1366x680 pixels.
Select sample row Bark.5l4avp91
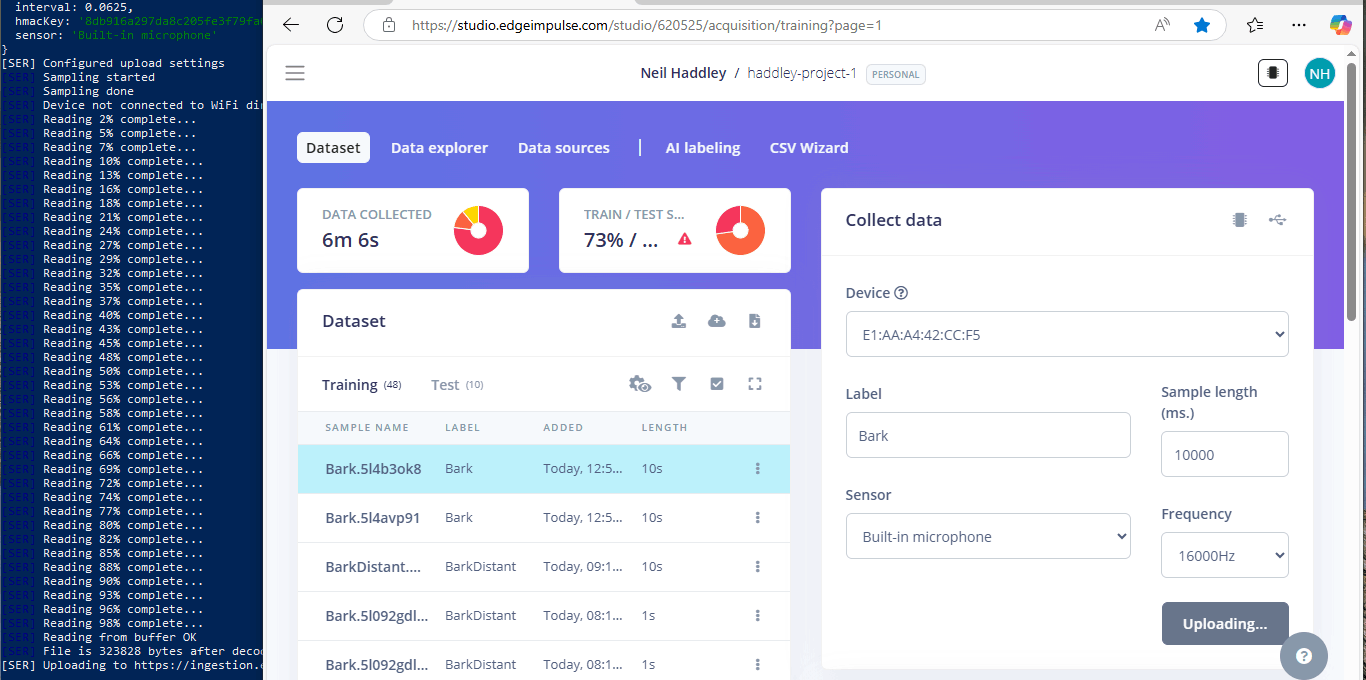tap(544, 517)
